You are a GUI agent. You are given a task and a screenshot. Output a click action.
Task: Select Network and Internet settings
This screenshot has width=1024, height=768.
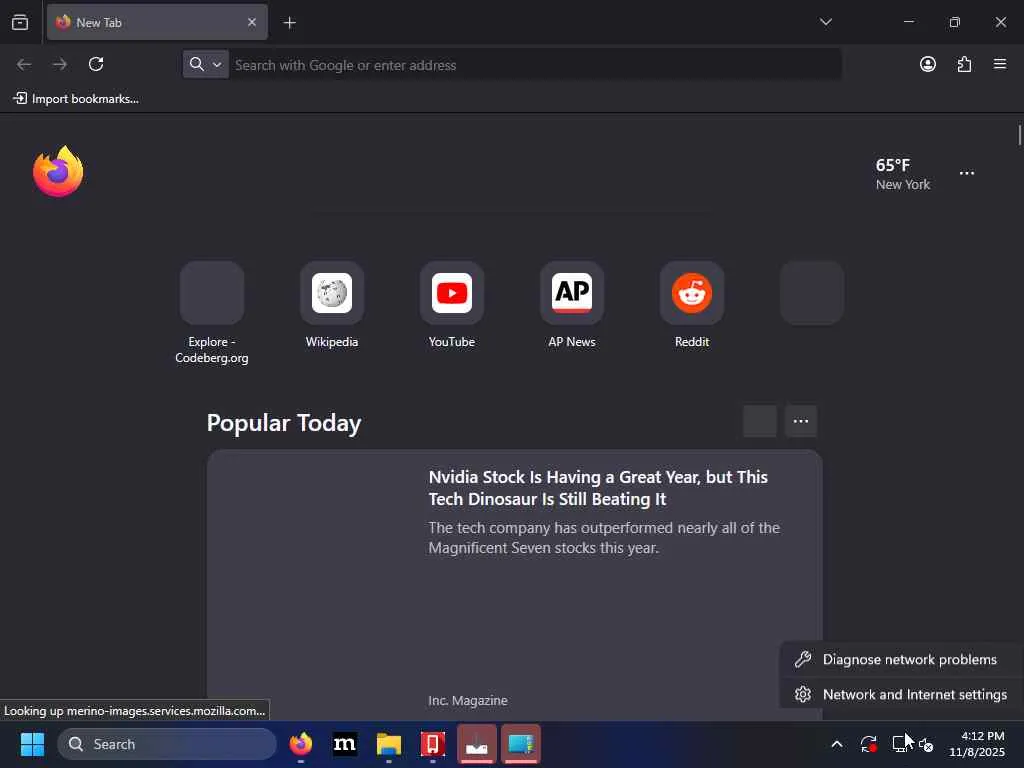tap(901, 694)
